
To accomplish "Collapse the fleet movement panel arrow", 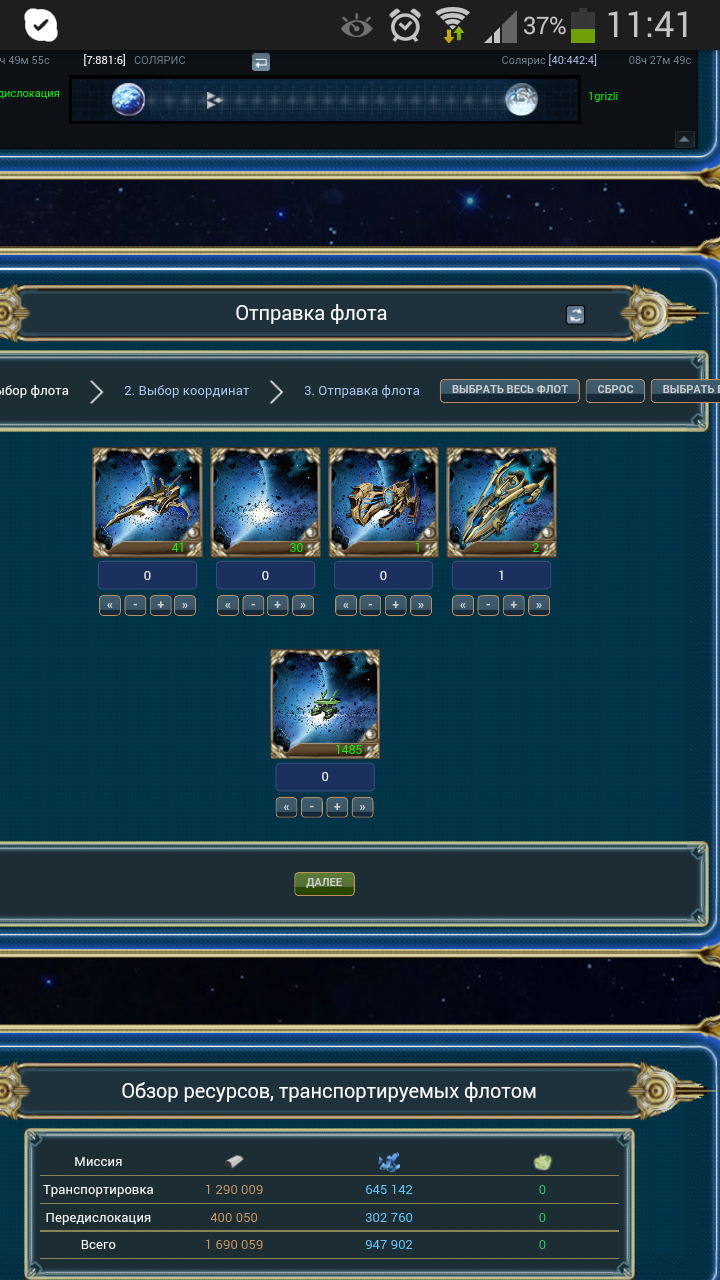I will tap(685, 138).
